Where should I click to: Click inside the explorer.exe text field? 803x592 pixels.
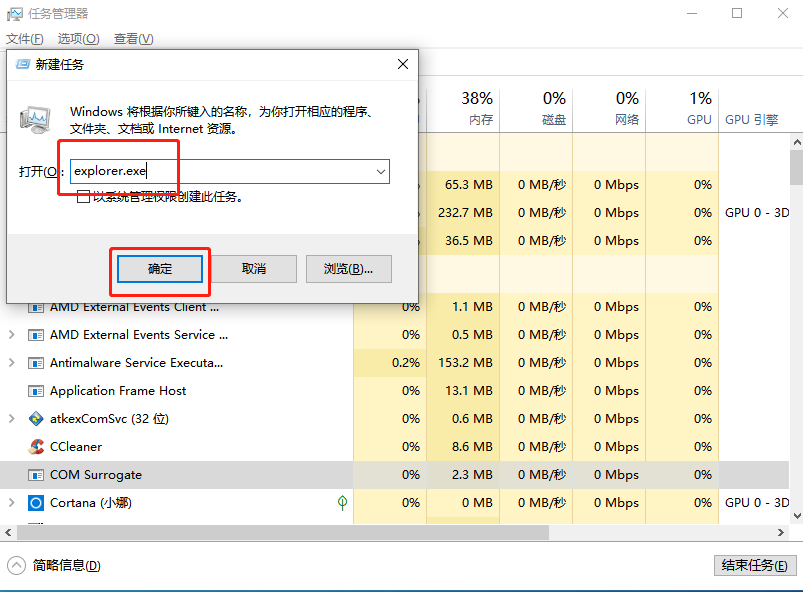pos(220,172)
